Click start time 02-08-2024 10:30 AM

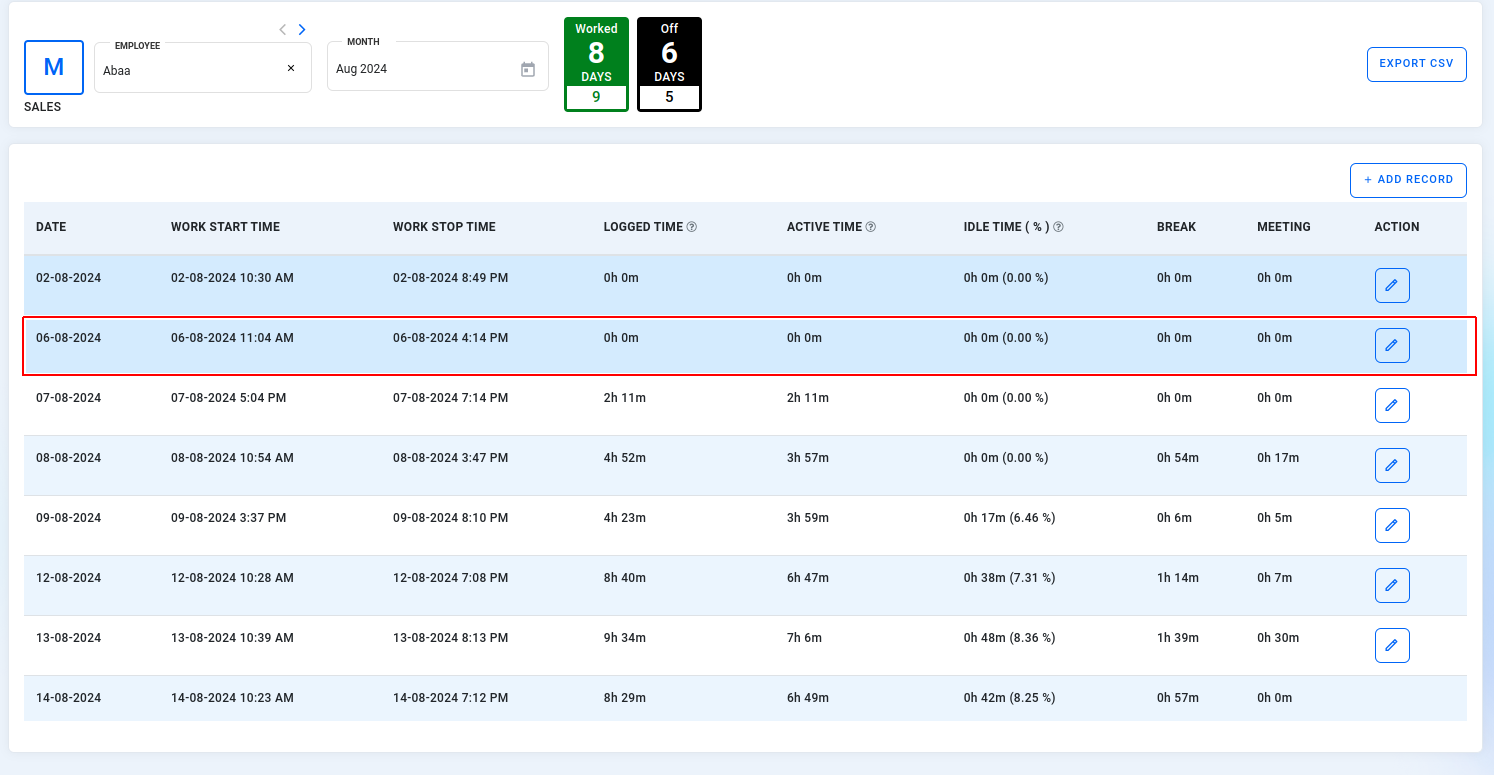pos(232,278)
